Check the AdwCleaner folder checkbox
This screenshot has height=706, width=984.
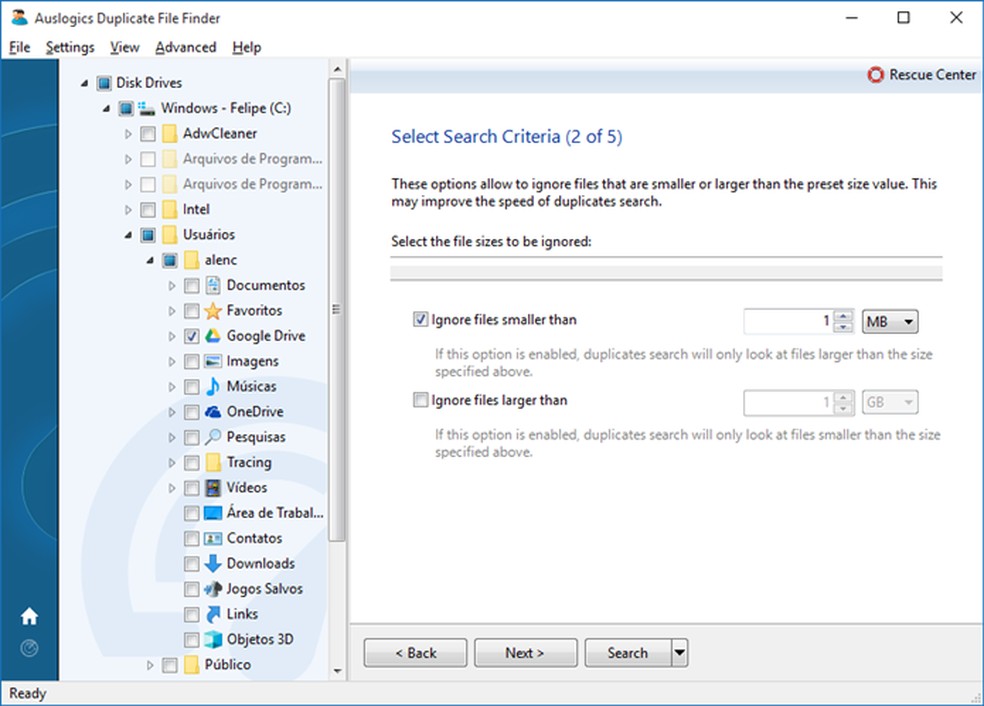[x=148, y=134]
